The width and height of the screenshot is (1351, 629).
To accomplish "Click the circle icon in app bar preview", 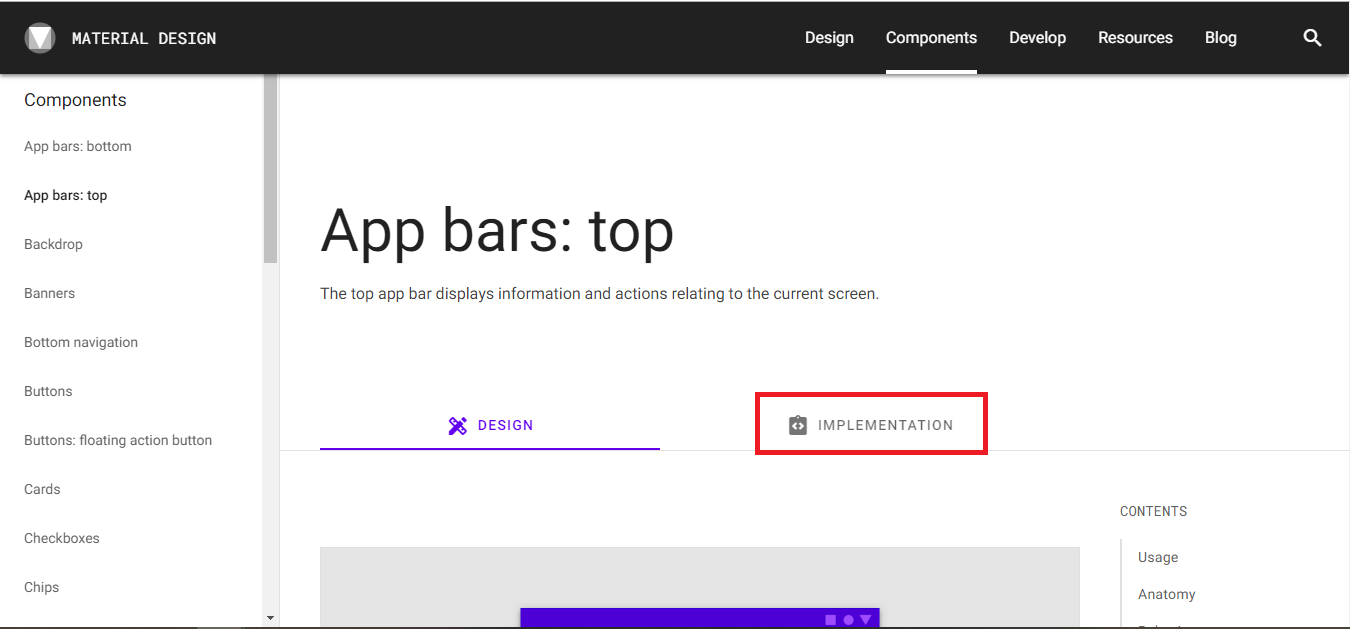I will tap(848, 620).
